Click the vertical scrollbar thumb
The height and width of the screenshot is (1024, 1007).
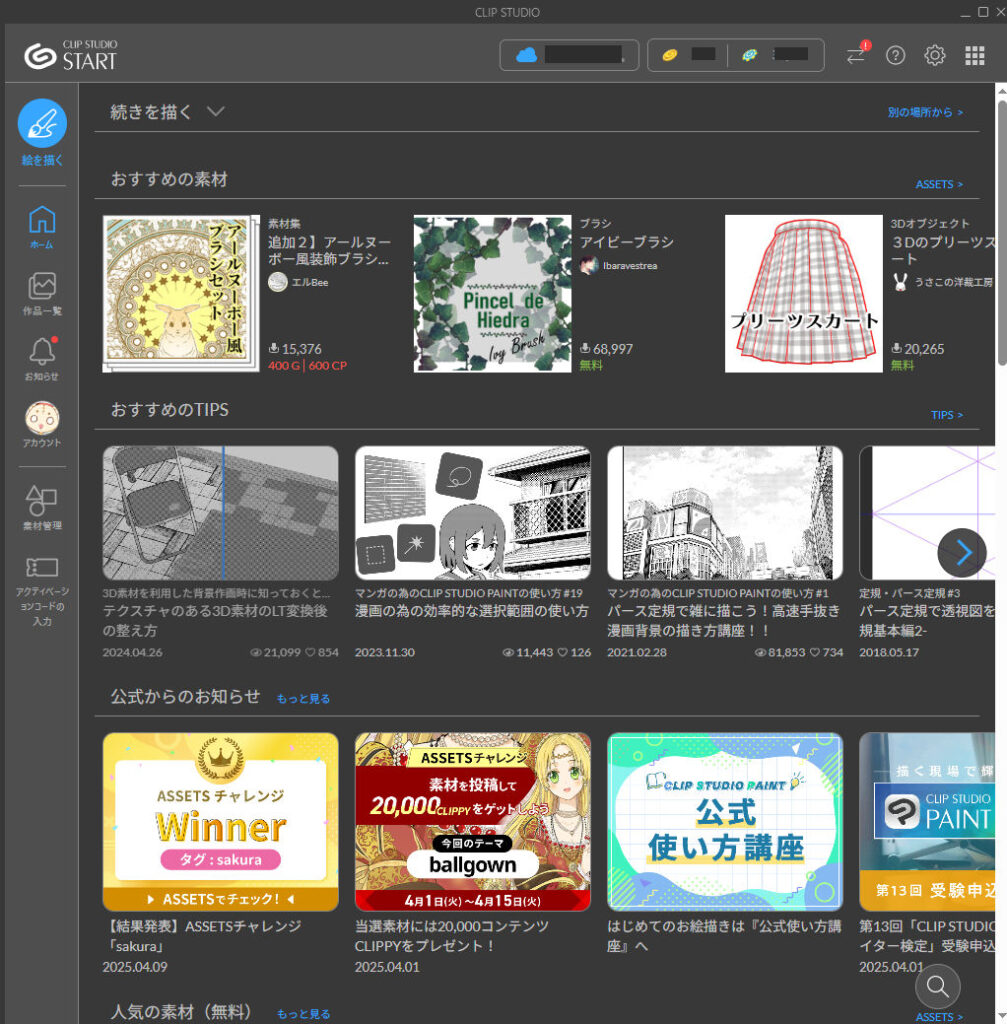pos(1002,232)
